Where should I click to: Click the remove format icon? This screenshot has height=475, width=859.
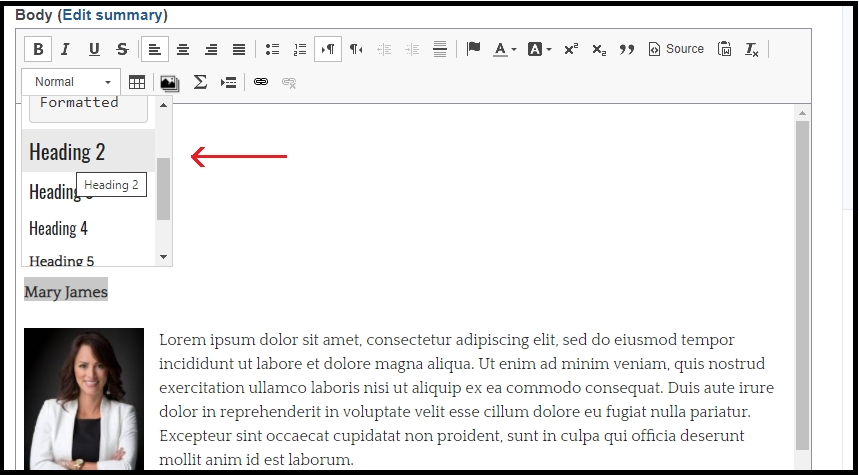tap(752, 49)
